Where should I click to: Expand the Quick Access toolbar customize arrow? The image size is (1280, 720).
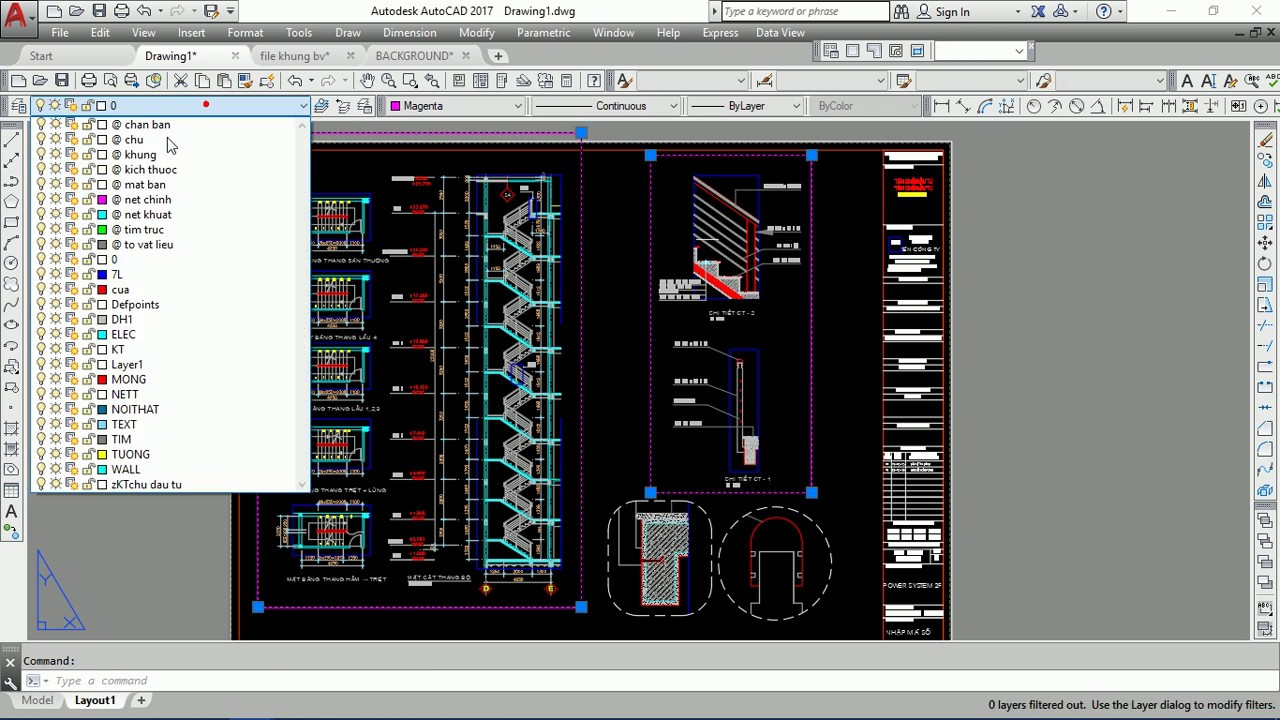pos(231,11)
